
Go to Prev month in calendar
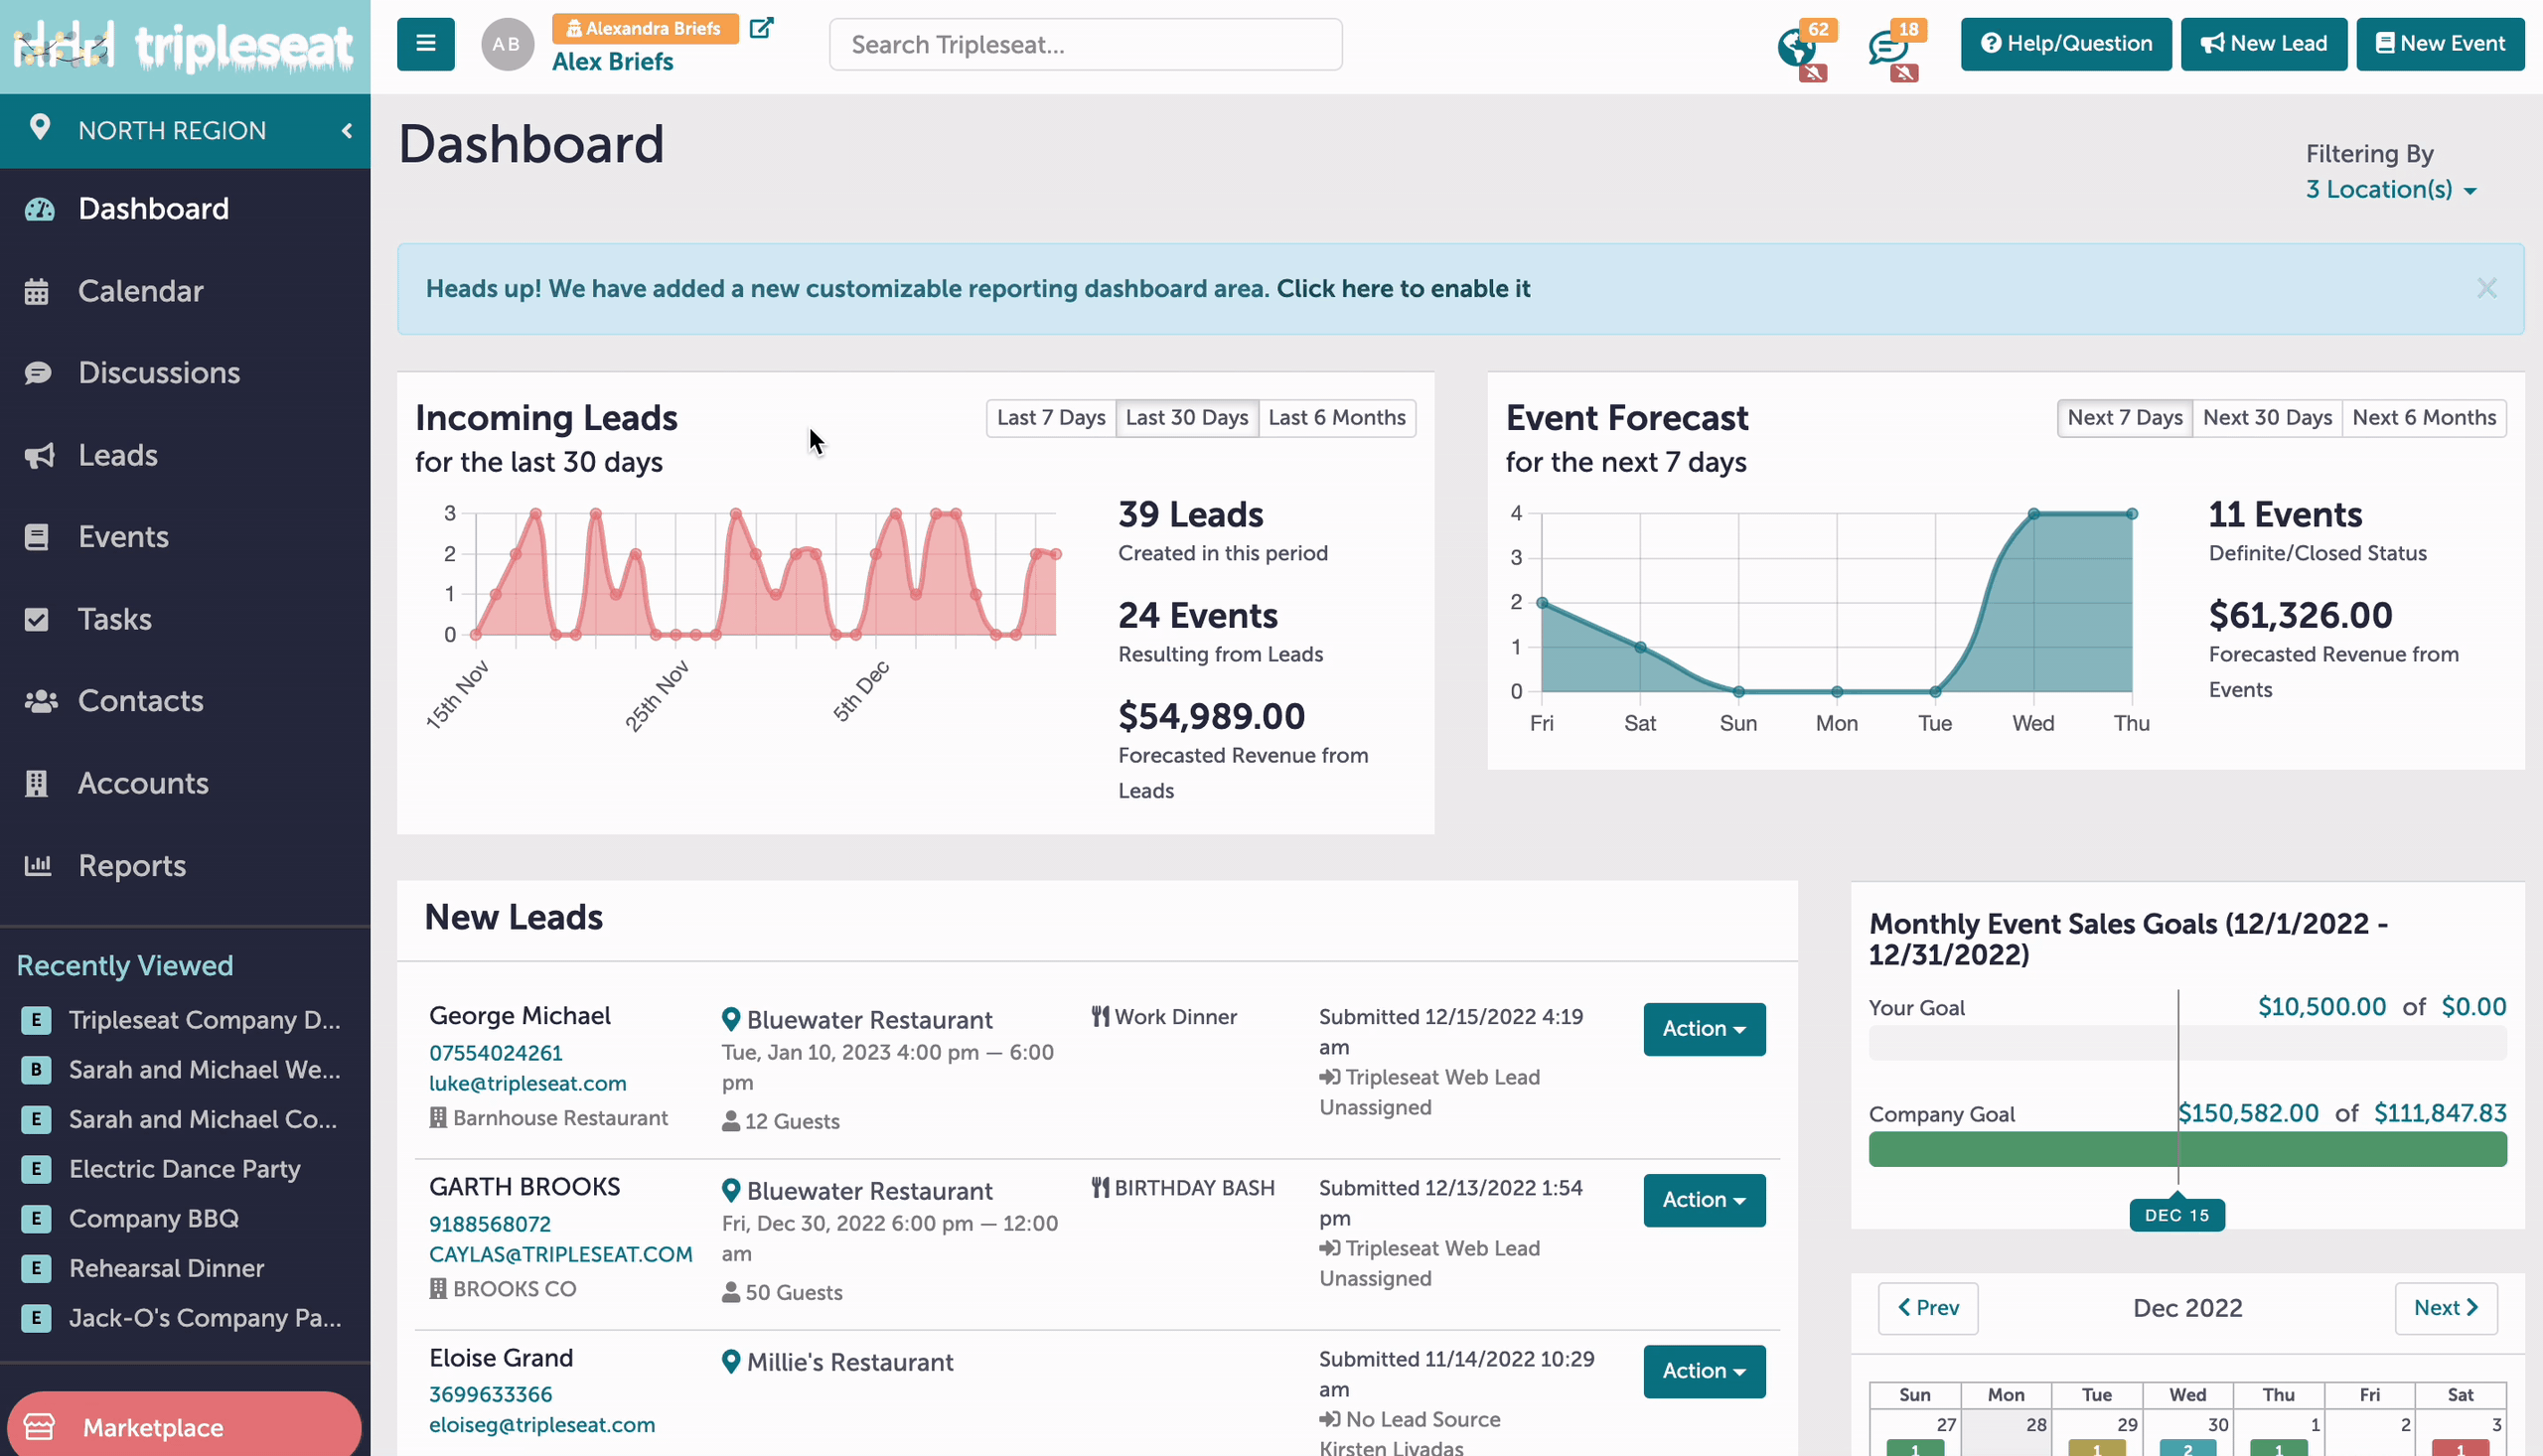pyautogui.click(x=1928, y=1308)
